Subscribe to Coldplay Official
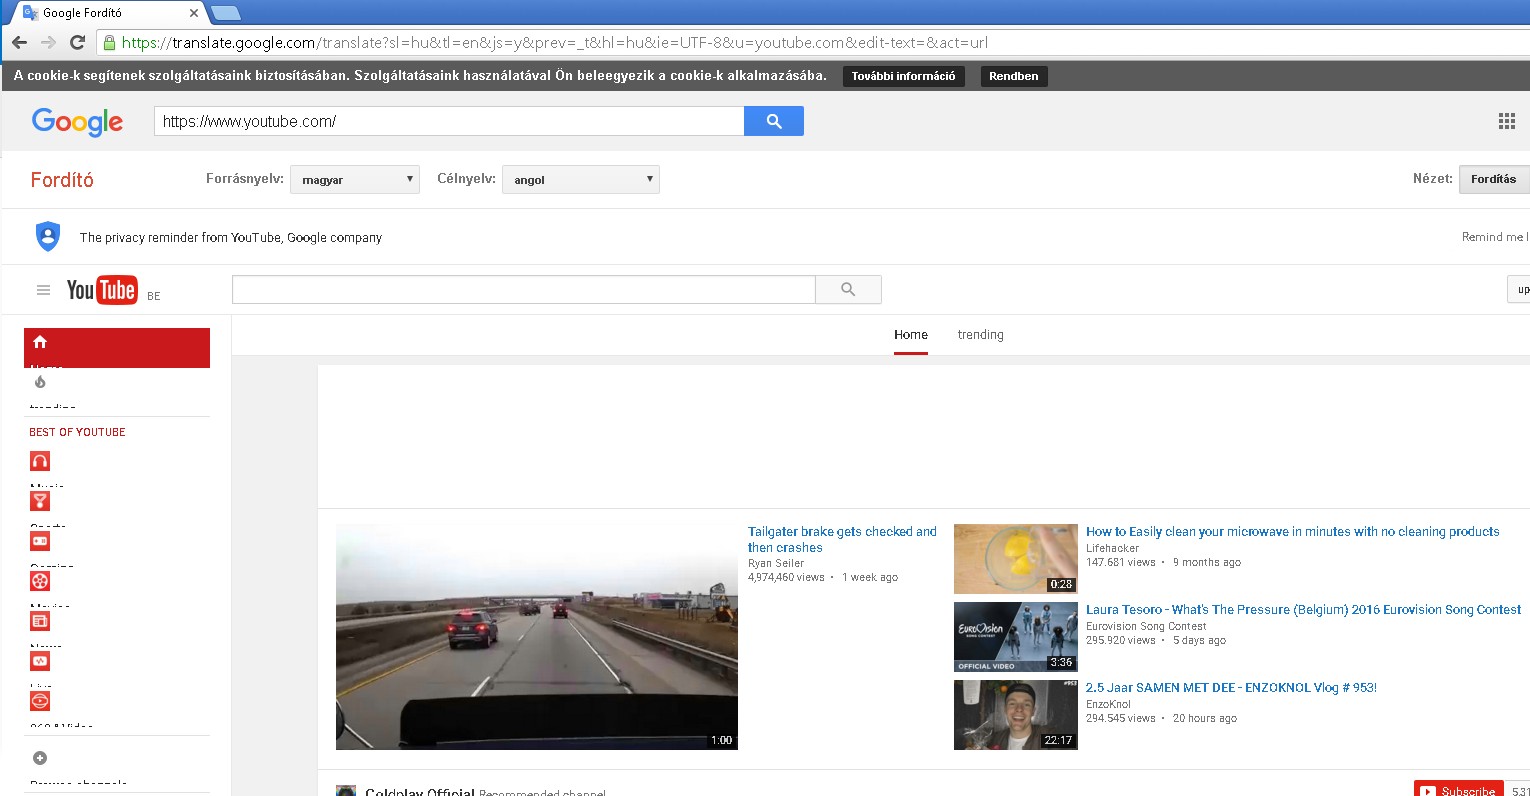 (1459, 790)
